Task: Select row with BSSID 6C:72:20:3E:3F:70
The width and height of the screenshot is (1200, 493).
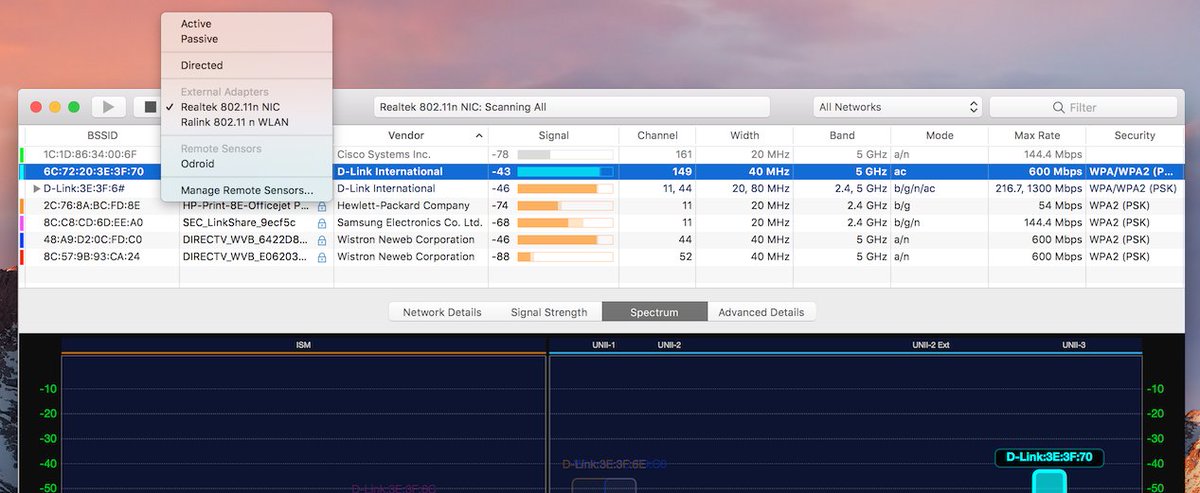Action: click(602, 172)
